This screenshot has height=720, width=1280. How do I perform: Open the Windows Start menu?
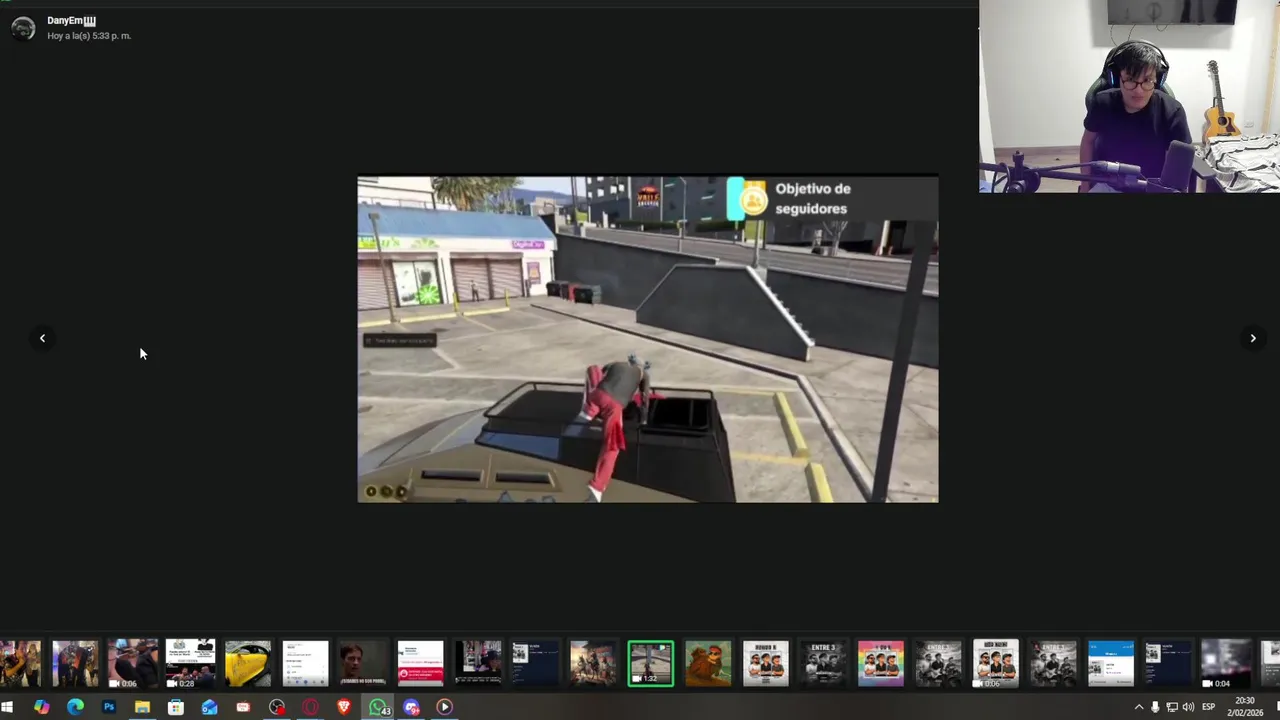(8, 707)
